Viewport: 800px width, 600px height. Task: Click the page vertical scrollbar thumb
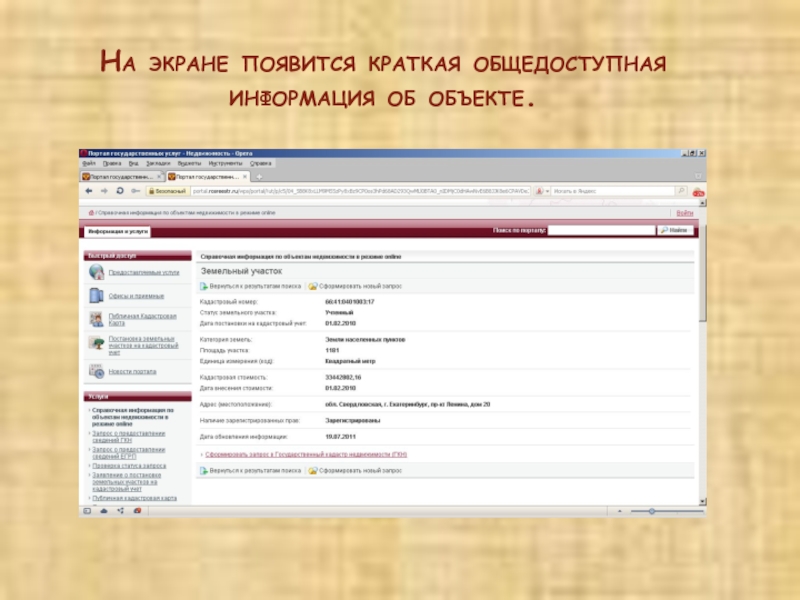703,273
